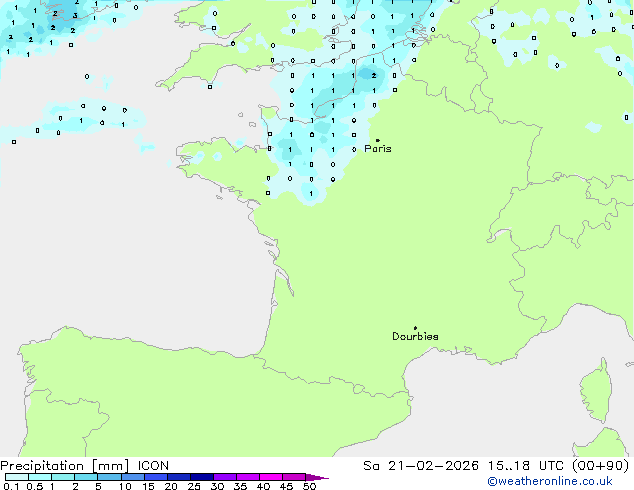Click the 2 to 5 legend swatch

pos(86,477)
